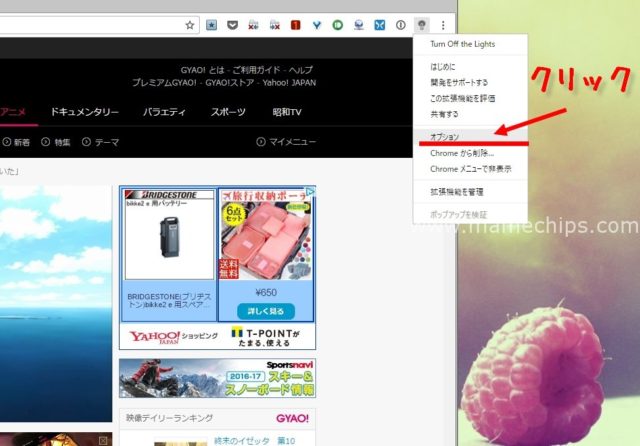This screenshot has width=640, height=446.
Task: Open the ご利用ガイド link
Action: [x=258, y=68]
